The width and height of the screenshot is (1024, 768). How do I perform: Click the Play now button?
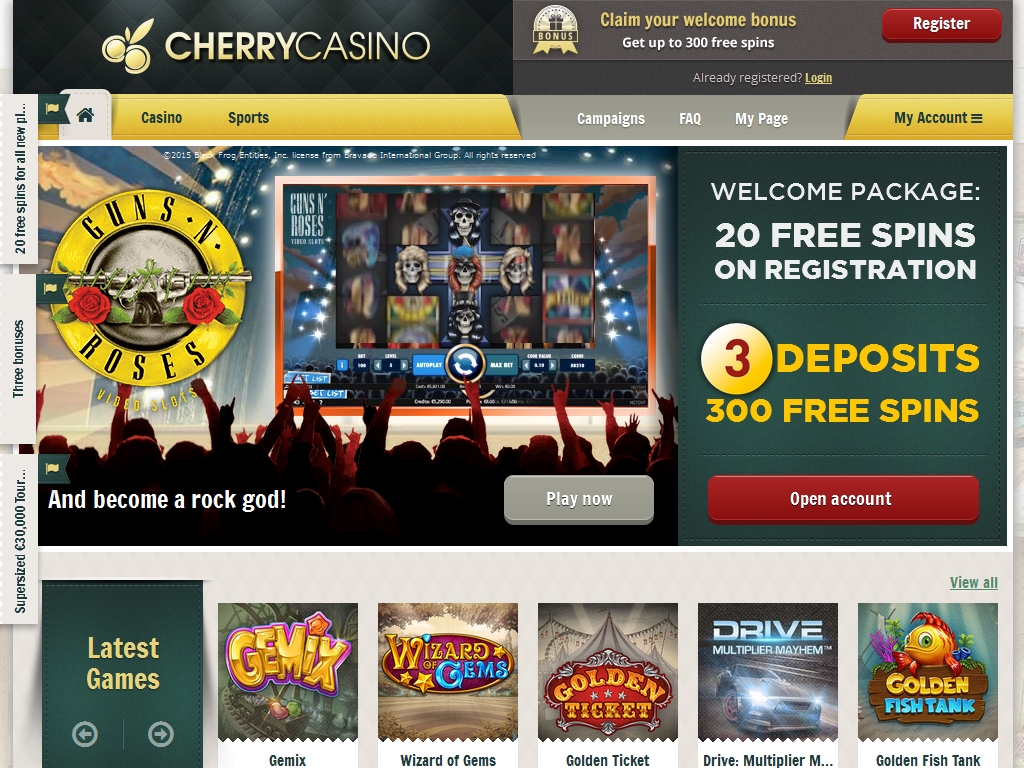(x=579, y=499)
